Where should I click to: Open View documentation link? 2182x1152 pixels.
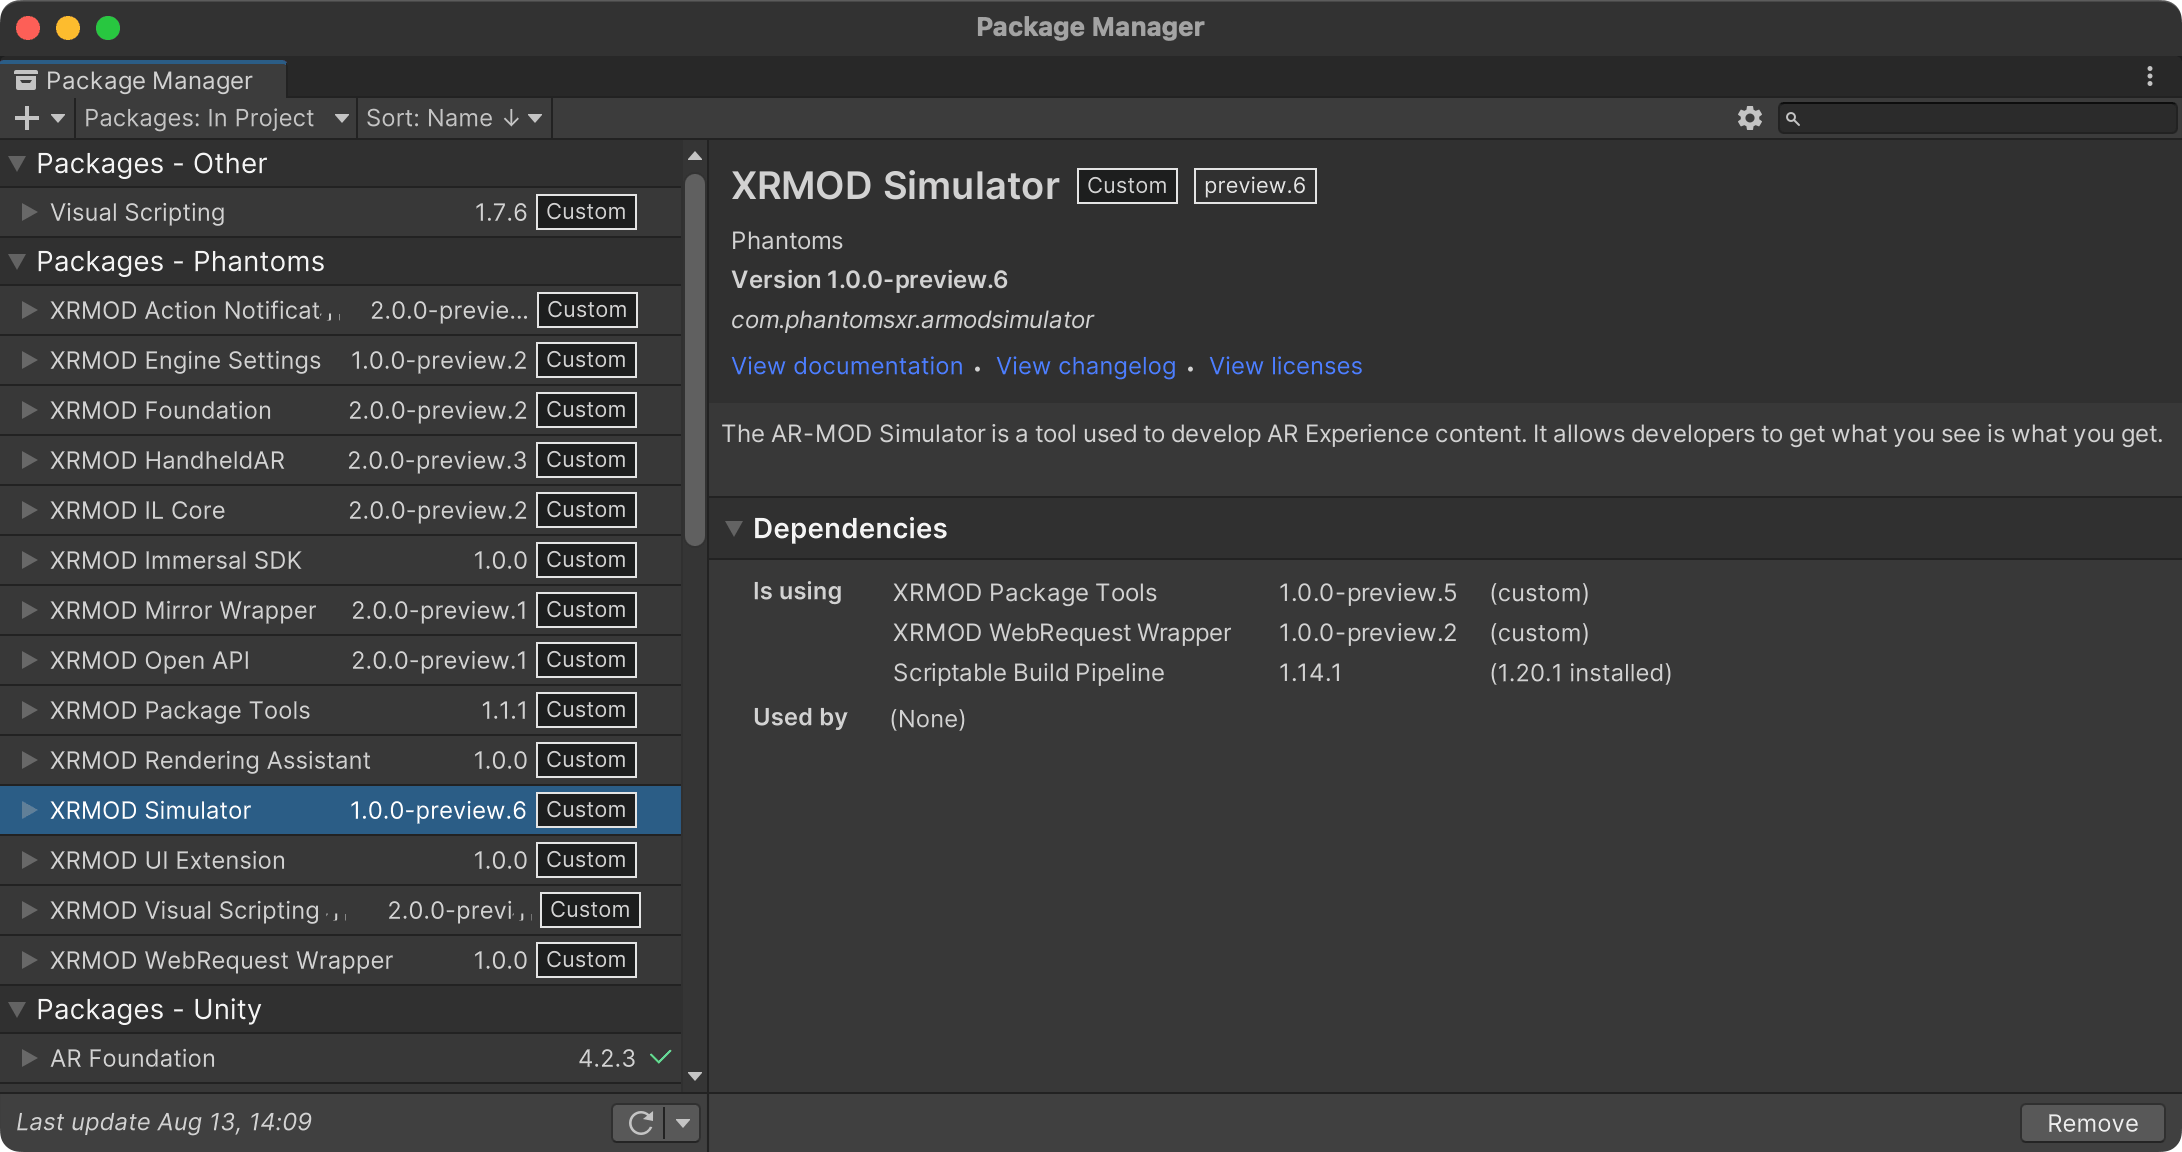[847, 366]
